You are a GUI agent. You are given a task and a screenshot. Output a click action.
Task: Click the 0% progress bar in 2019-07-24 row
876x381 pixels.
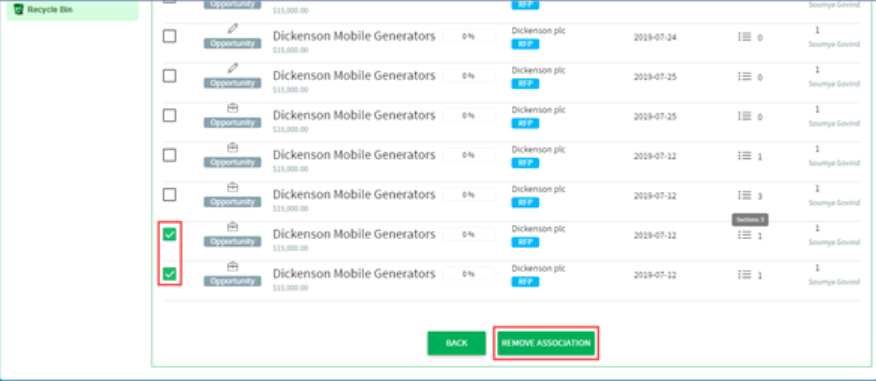(468, 36)
